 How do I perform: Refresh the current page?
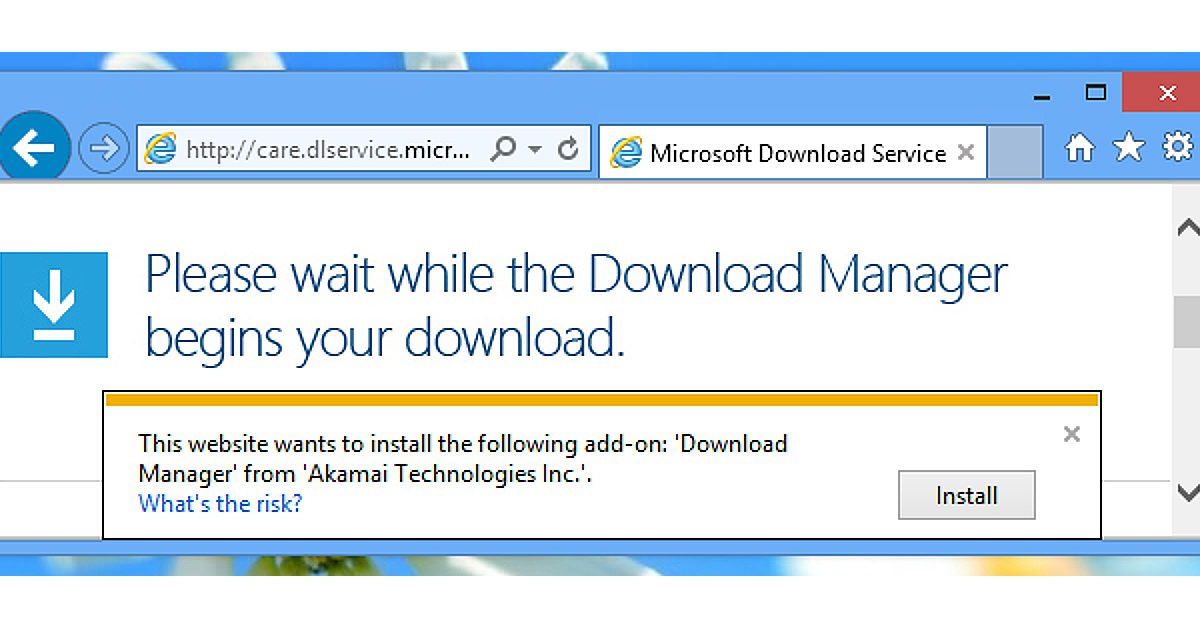pyautogui.click(x=567, y=147)
